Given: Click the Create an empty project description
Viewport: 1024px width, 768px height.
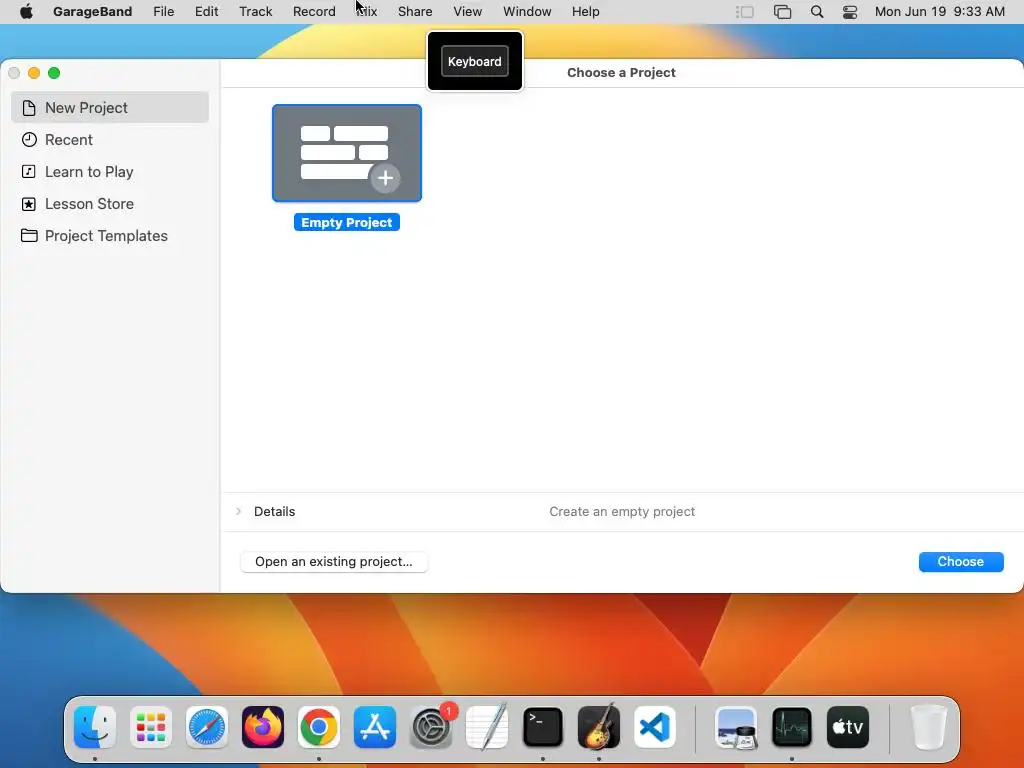Looking at the screenshot, I should click(622, 511).
